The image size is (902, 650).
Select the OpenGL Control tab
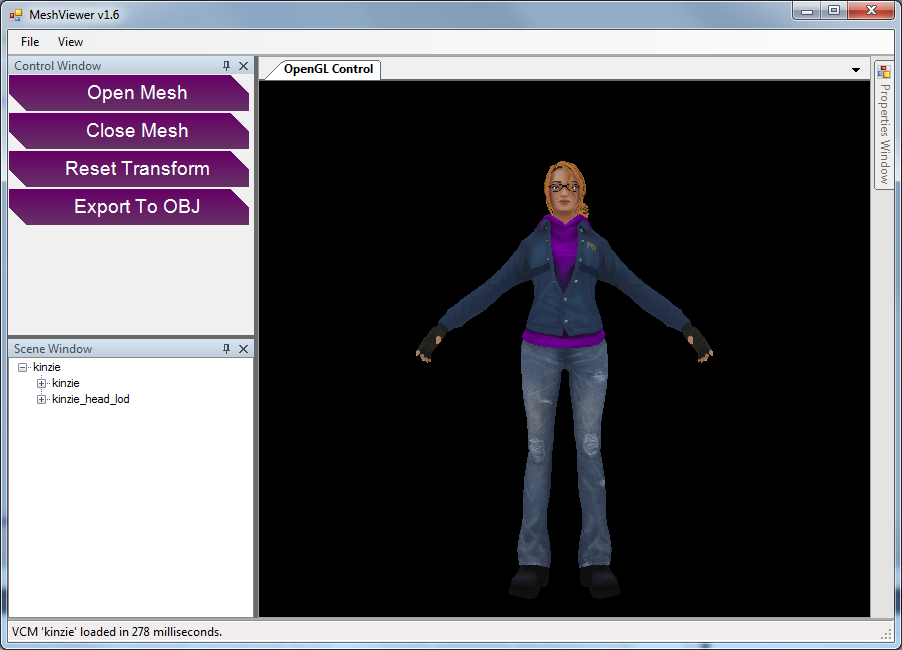328,69
